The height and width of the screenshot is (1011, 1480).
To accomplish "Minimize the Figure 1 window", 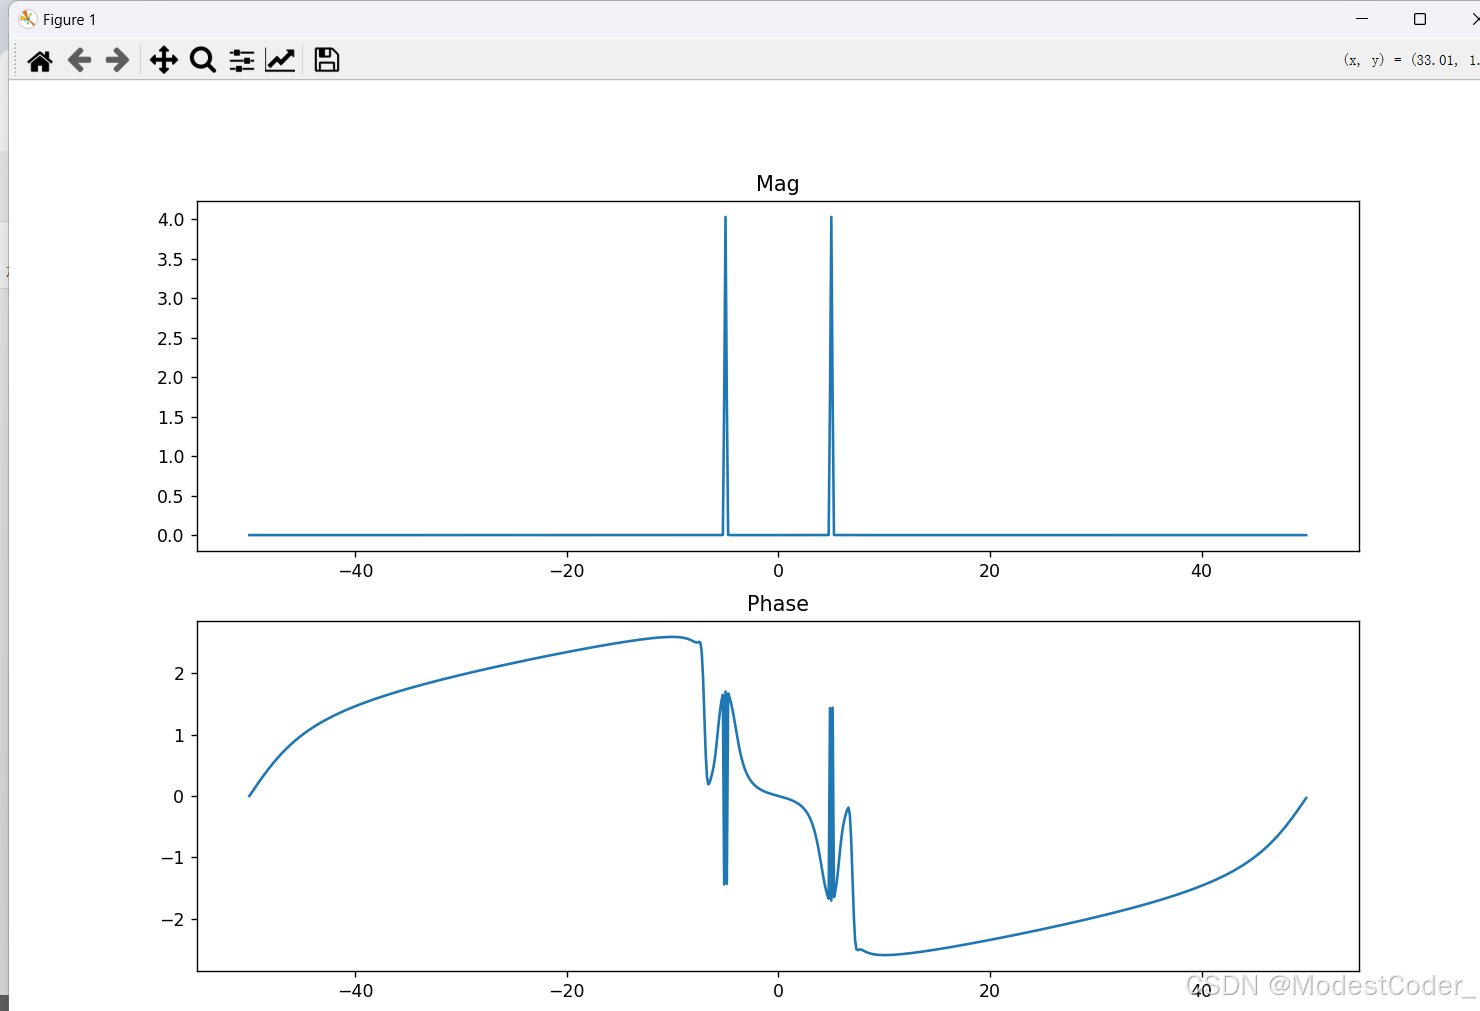I will tap(1362, 19).
